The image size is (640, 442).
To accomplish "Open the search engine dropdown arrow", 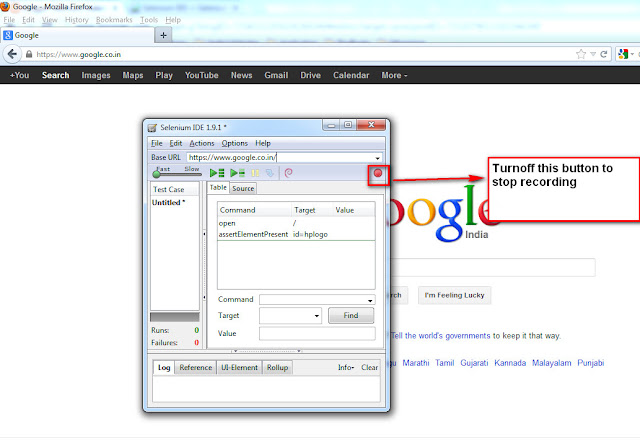I will pos(633,54).
